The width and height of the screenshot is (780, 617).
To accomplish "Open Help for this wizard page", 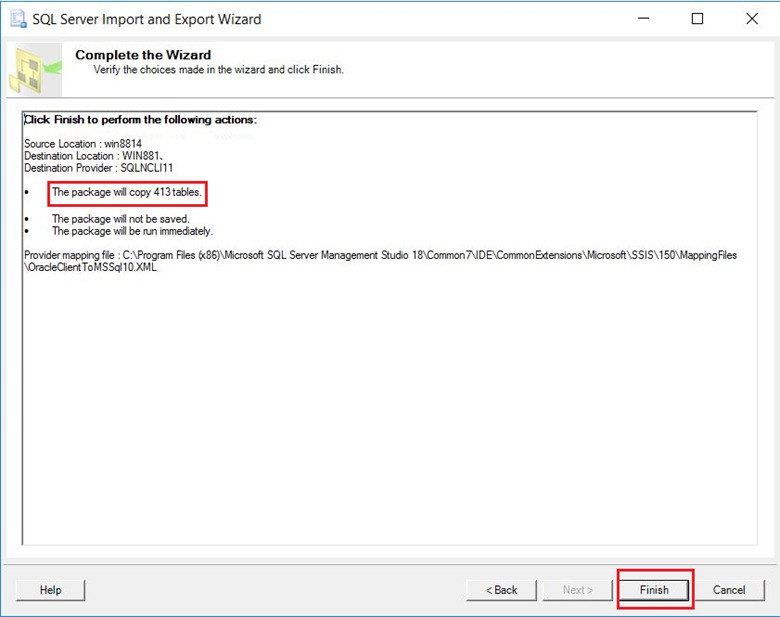I will coord(50,590).
